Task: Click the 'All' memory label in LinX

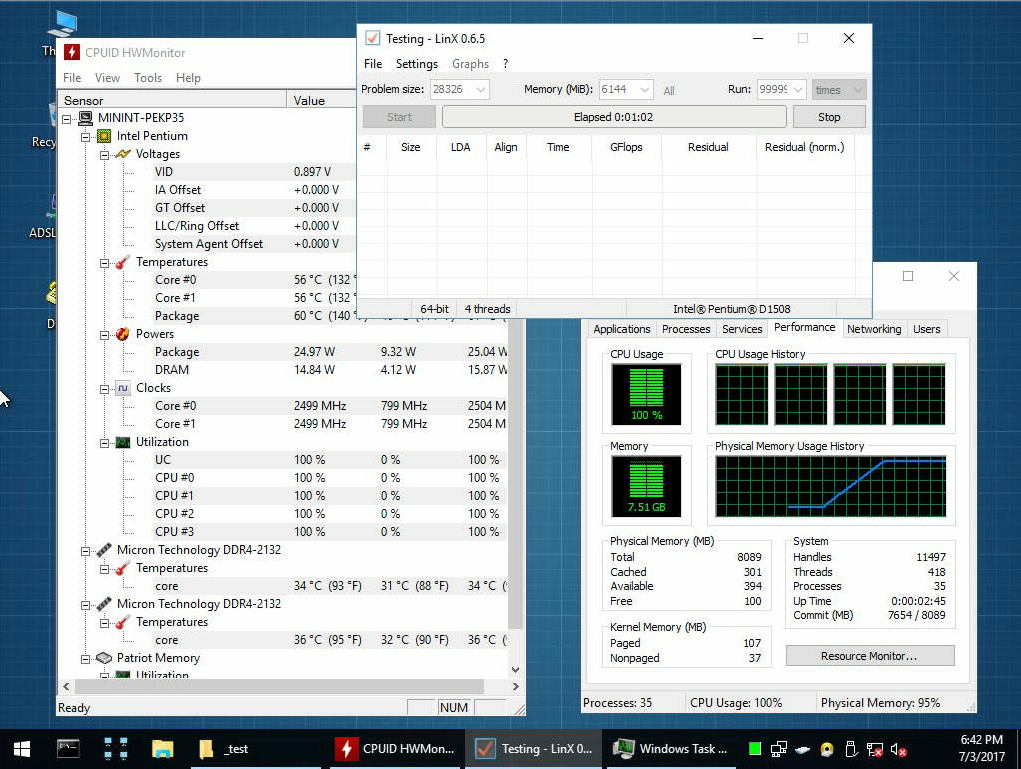Action: point(669,91)
